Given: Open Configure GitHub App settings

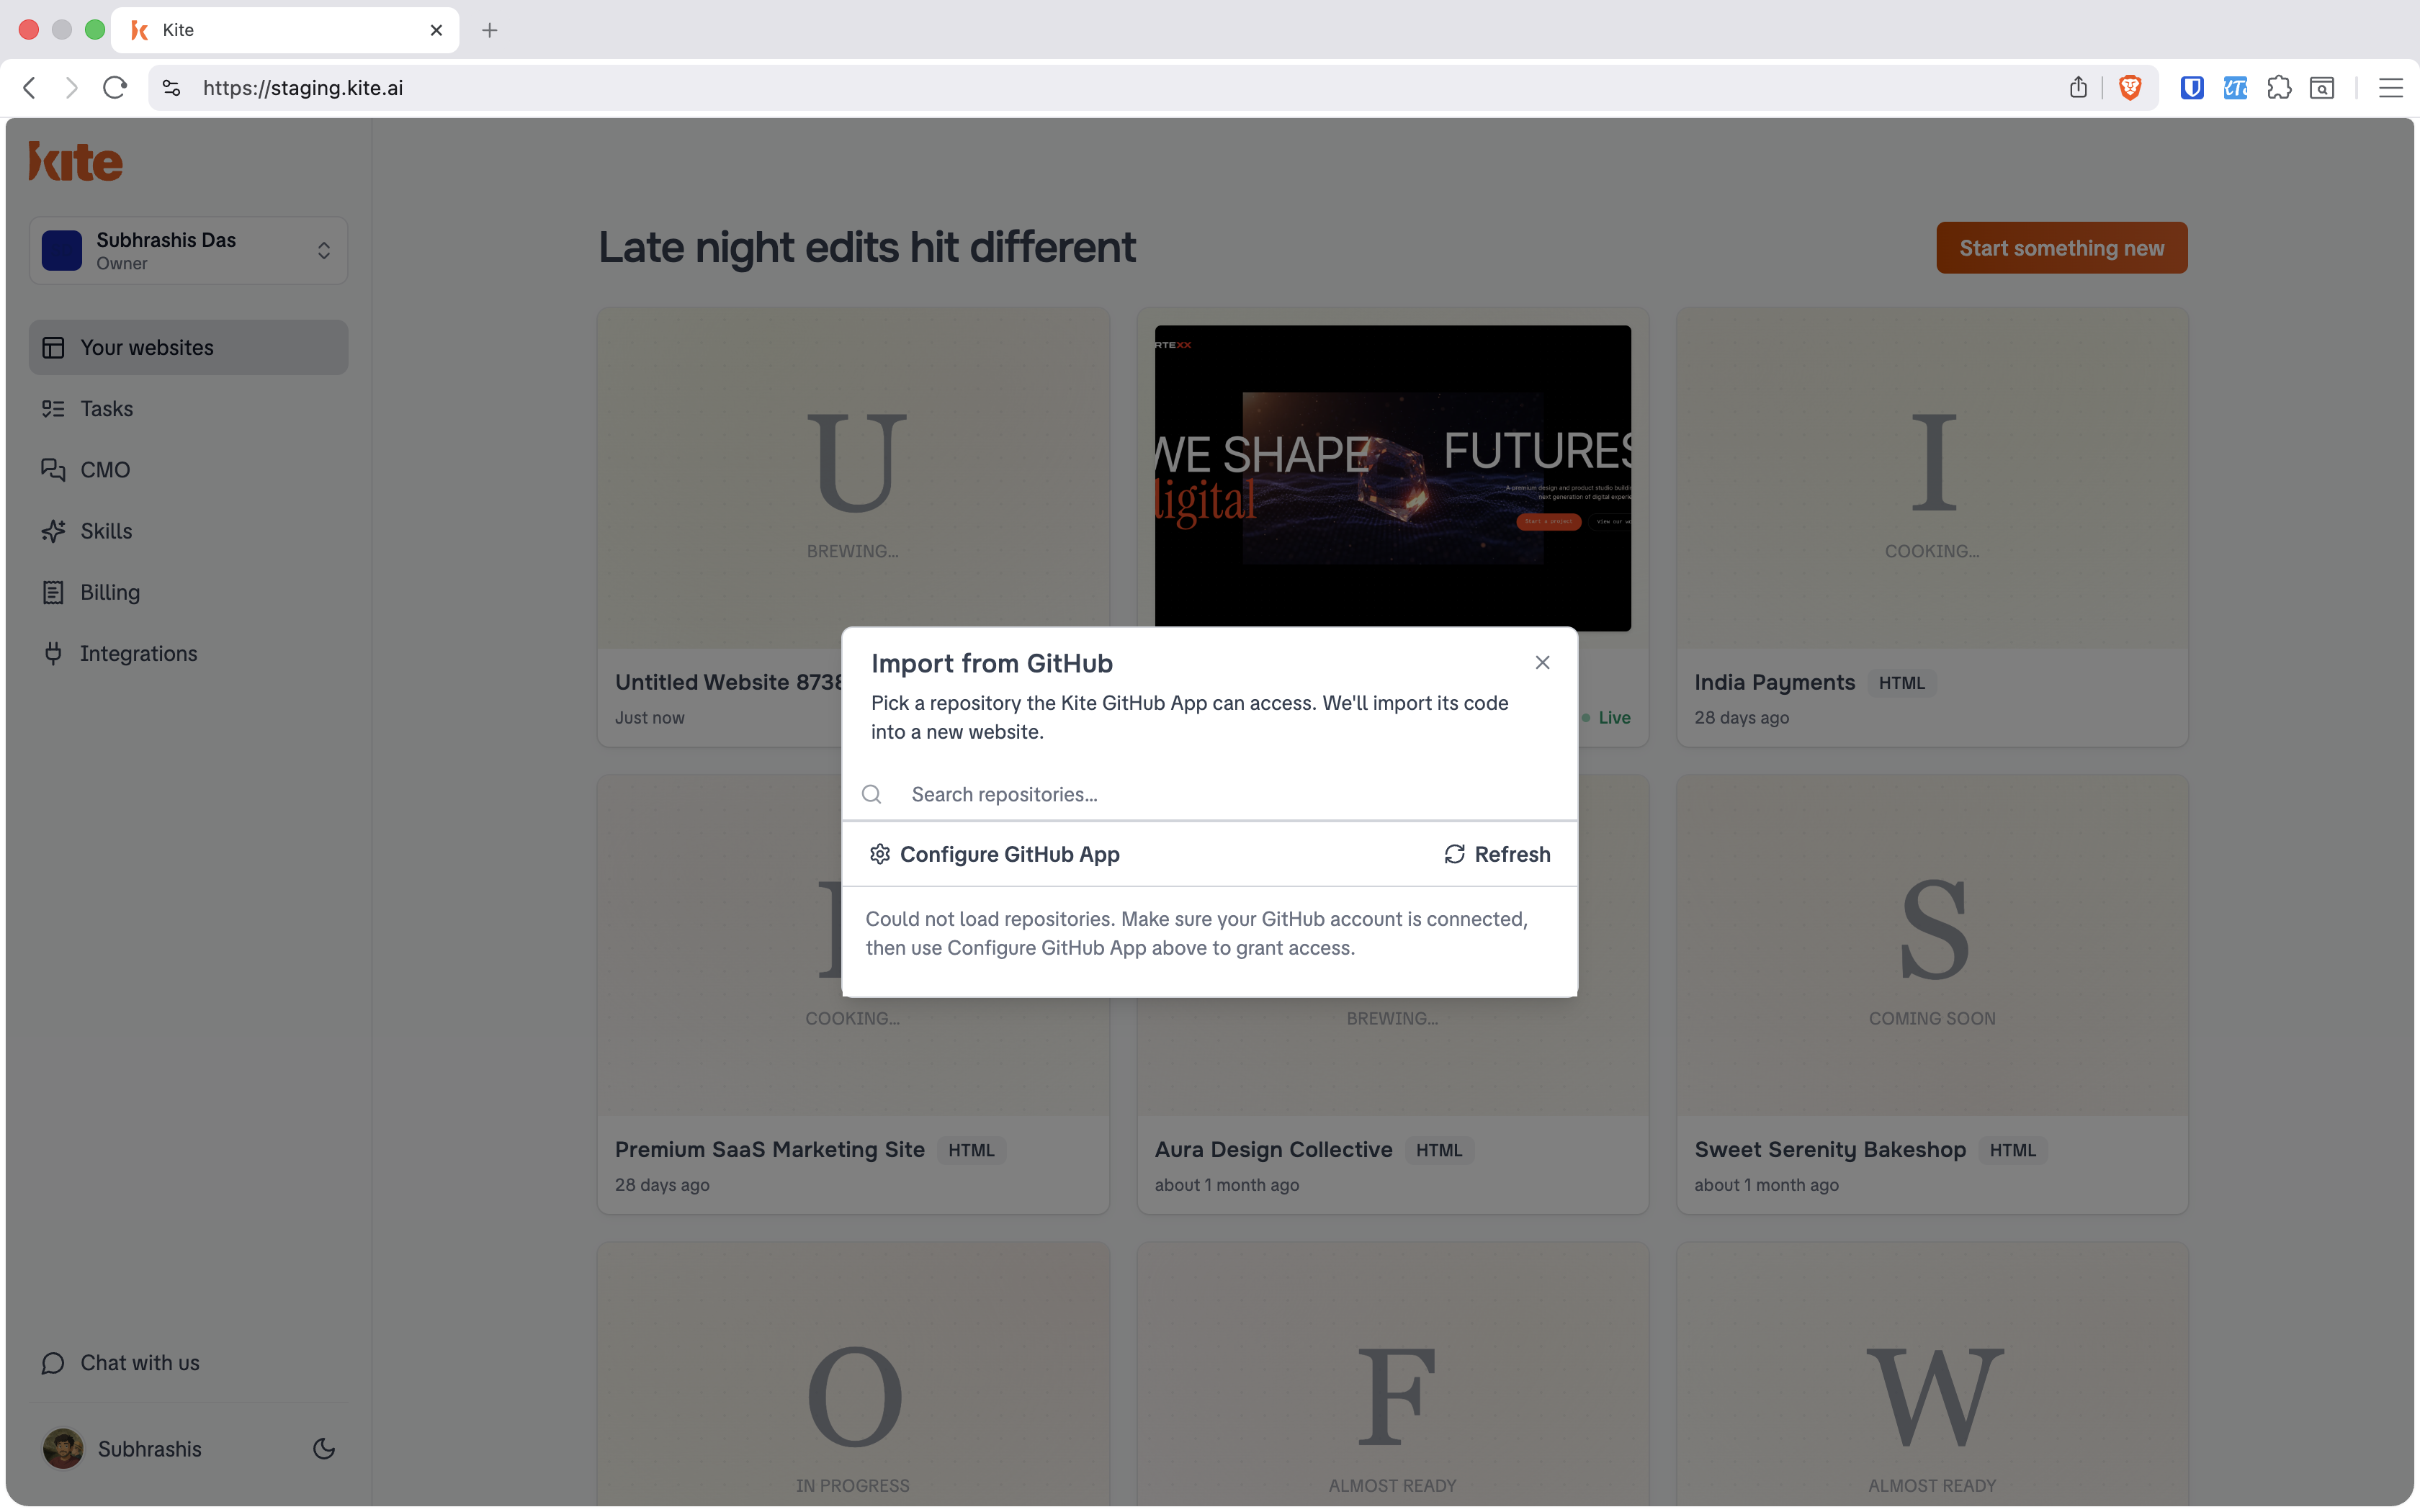Looking at the screenshot, I should click(x=995, y=854).
